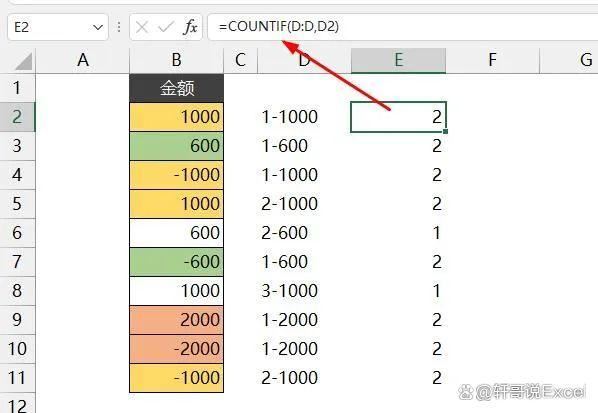Click the fill handle of cell E2
This screenshot has height=413, width=598.
click(445, 132)
